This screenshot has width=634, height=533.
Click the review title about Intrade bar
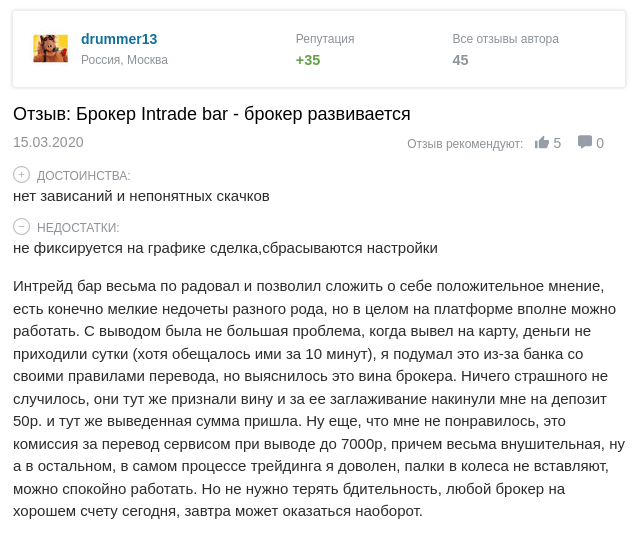tap(212, 114)
